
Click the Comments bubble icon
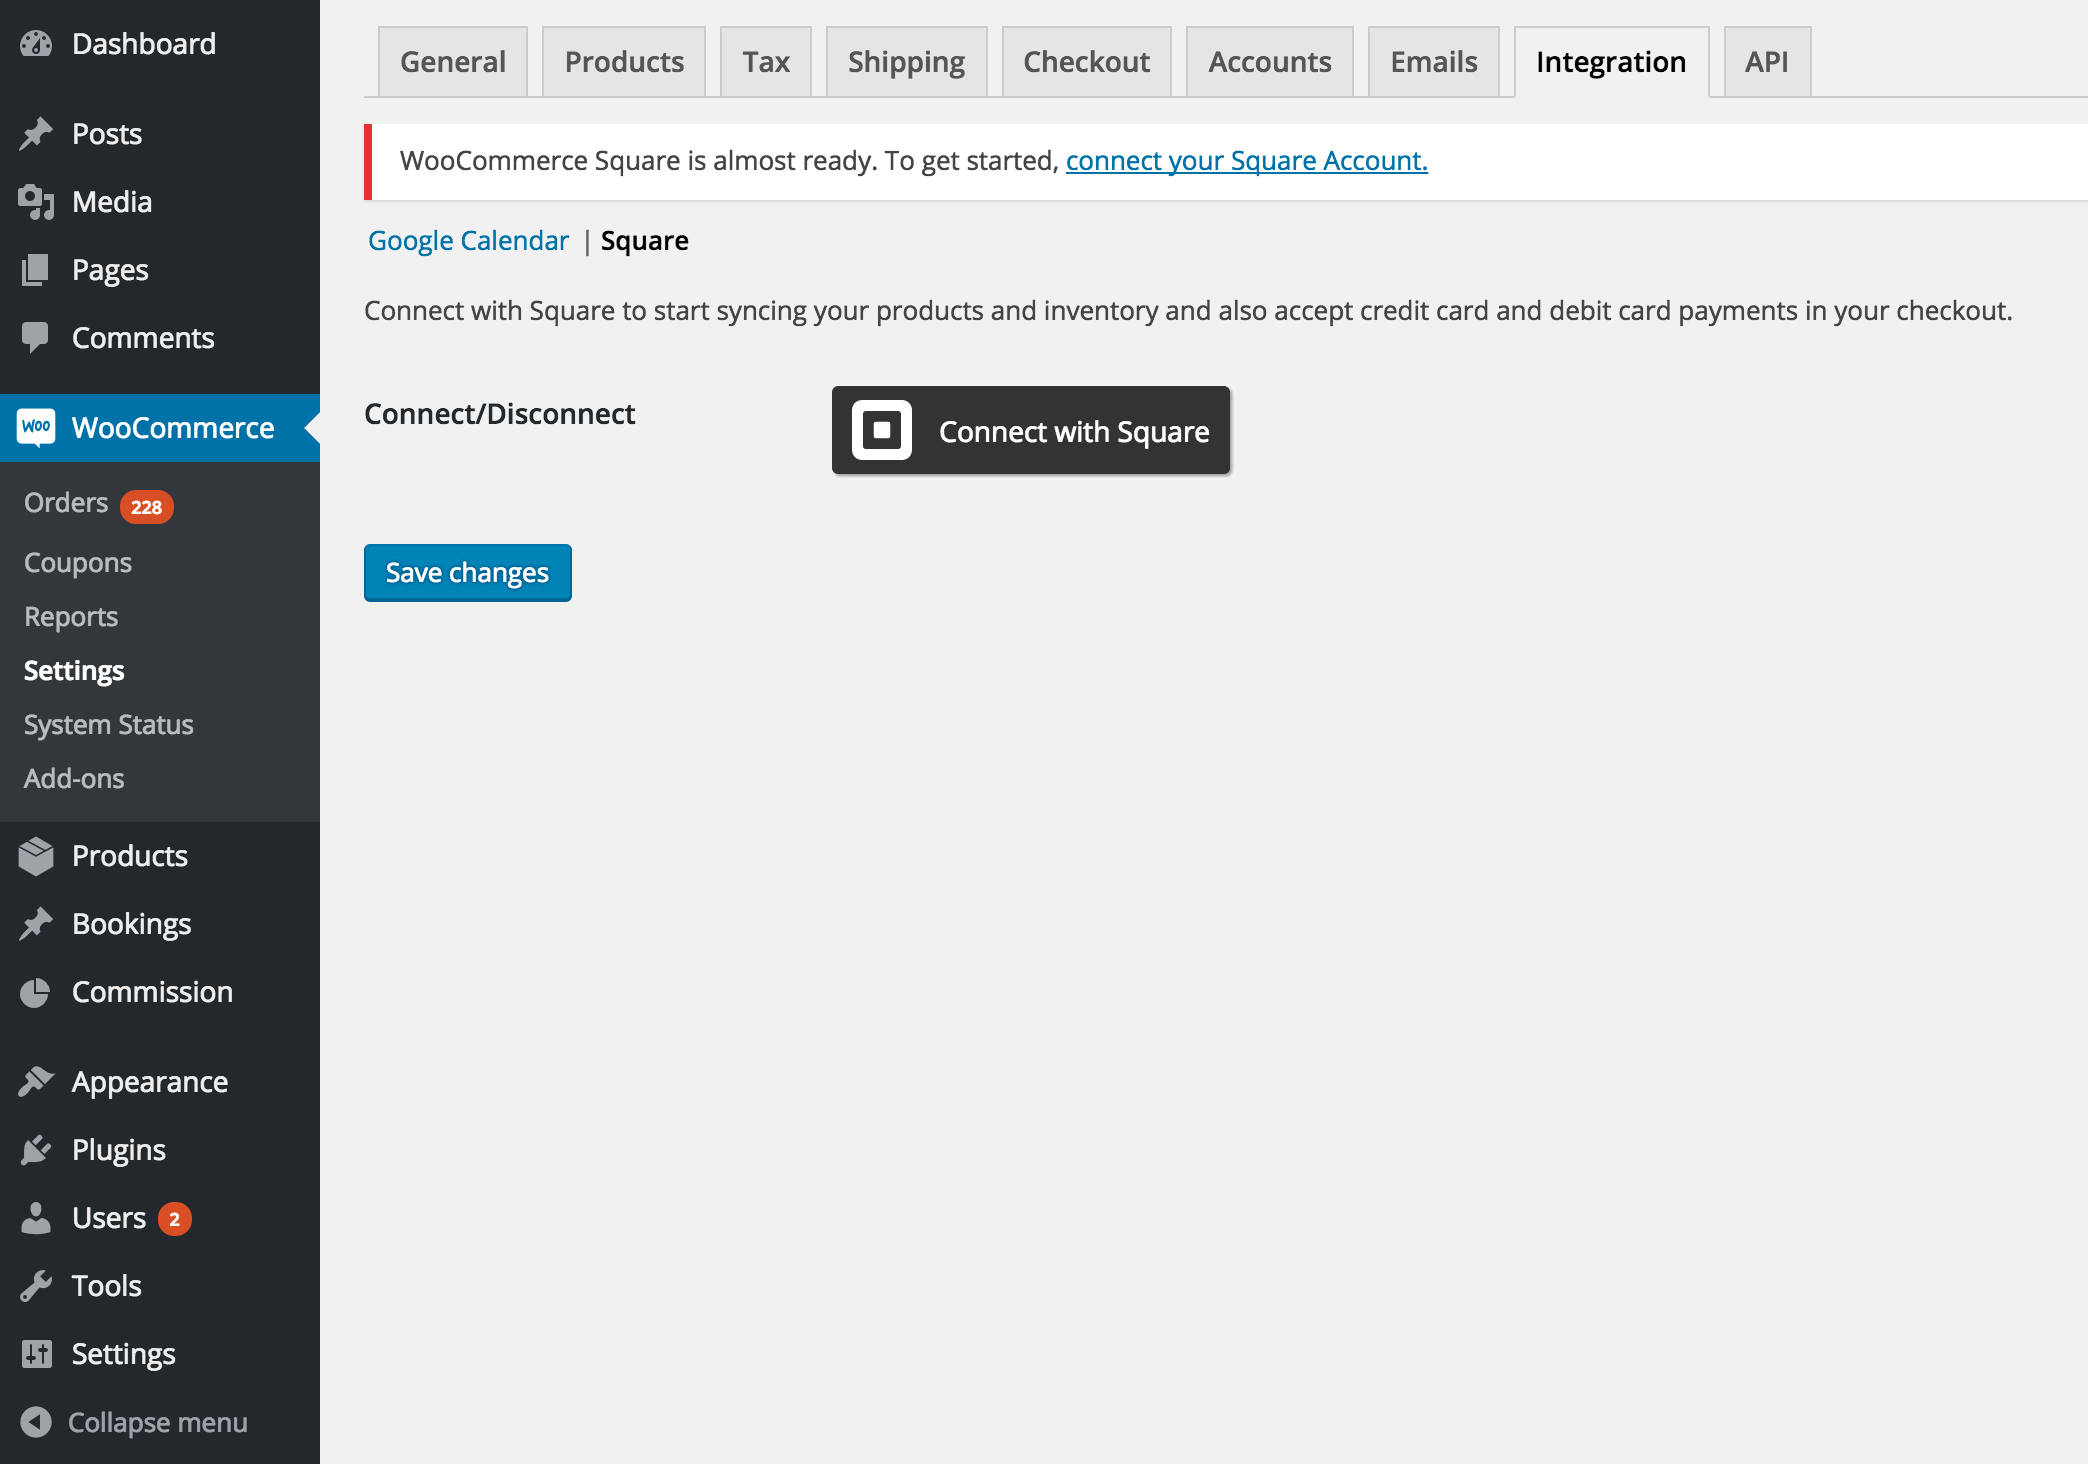[36, 337]
